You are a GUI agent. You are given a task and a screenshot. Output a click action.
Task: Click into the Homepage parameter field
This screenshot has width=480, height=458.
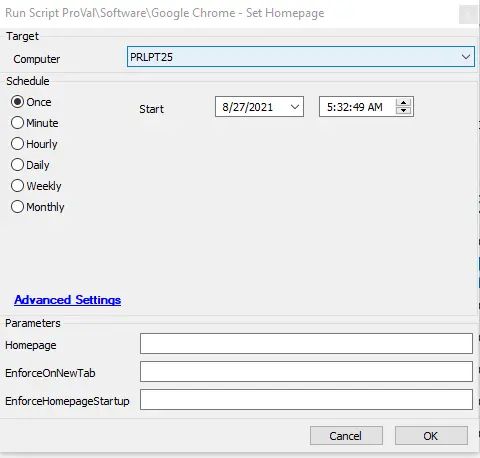(306, 344)
